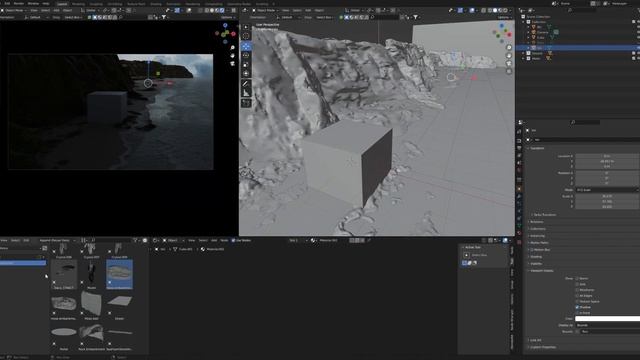Toggle the Motion Blur checkbox

coord(532,250)
